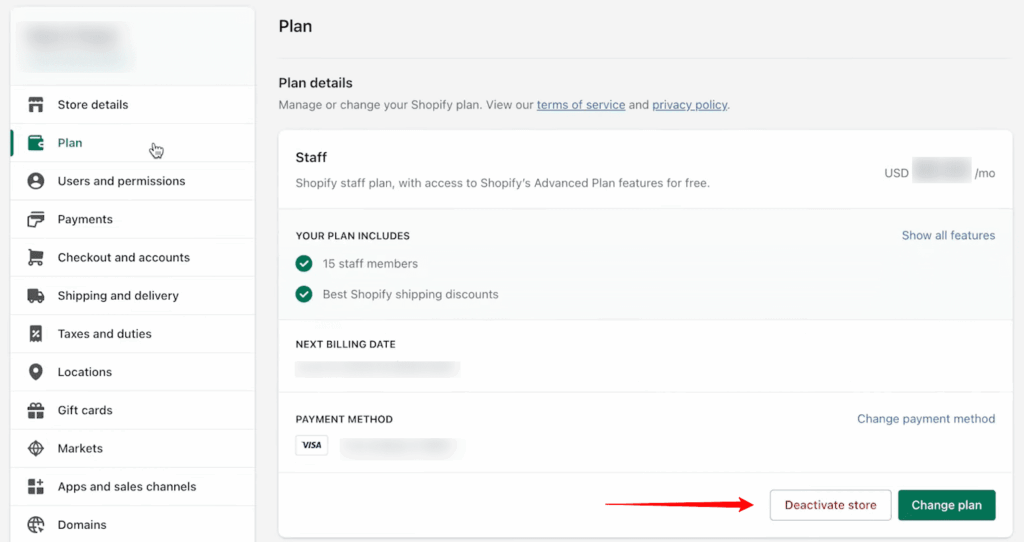Click the Plan page title

pos(295,26)
